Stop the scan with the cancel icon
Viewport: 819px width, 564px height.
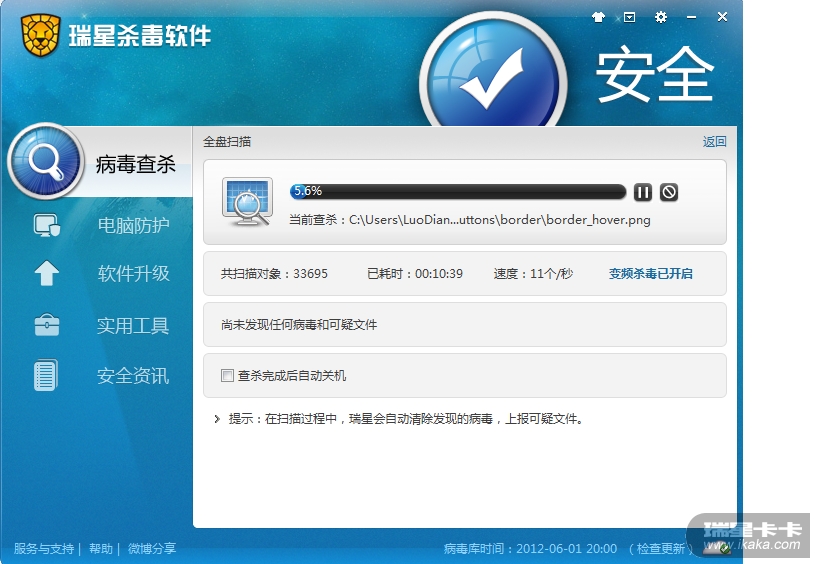tap(669, 192)
